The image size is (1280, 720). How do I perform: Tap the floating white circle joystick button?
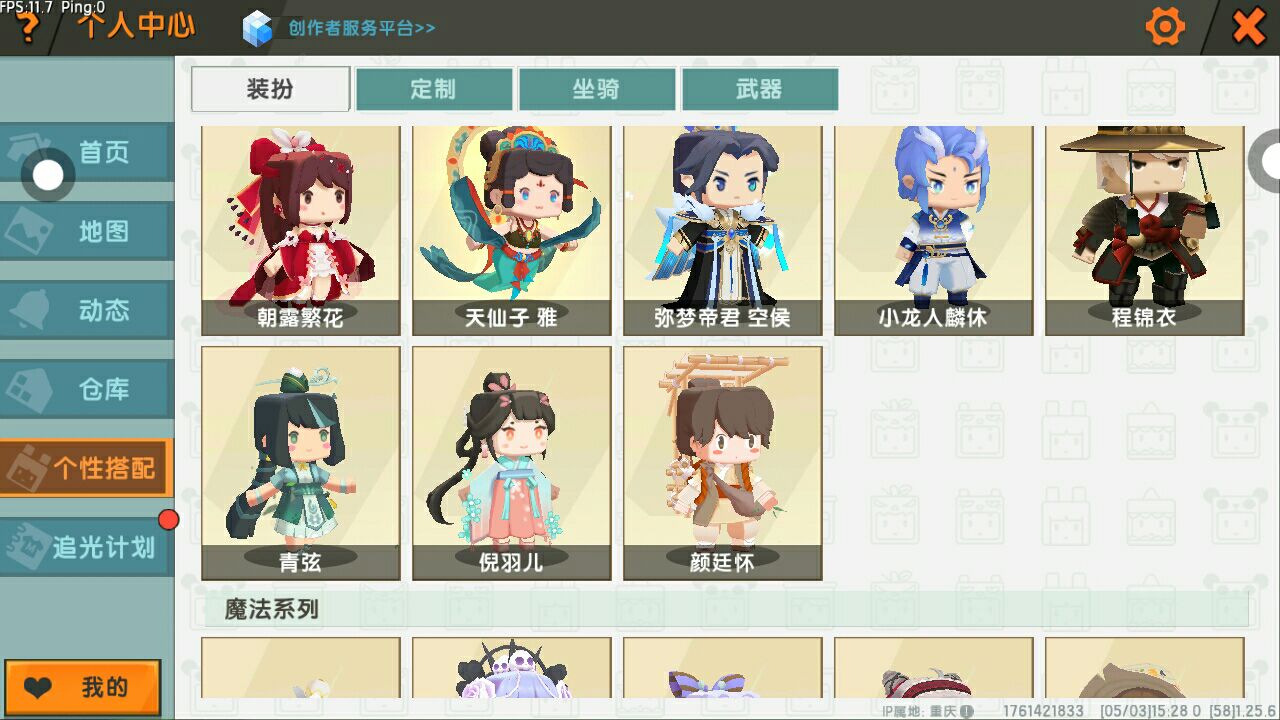click(x=48, y=176)
